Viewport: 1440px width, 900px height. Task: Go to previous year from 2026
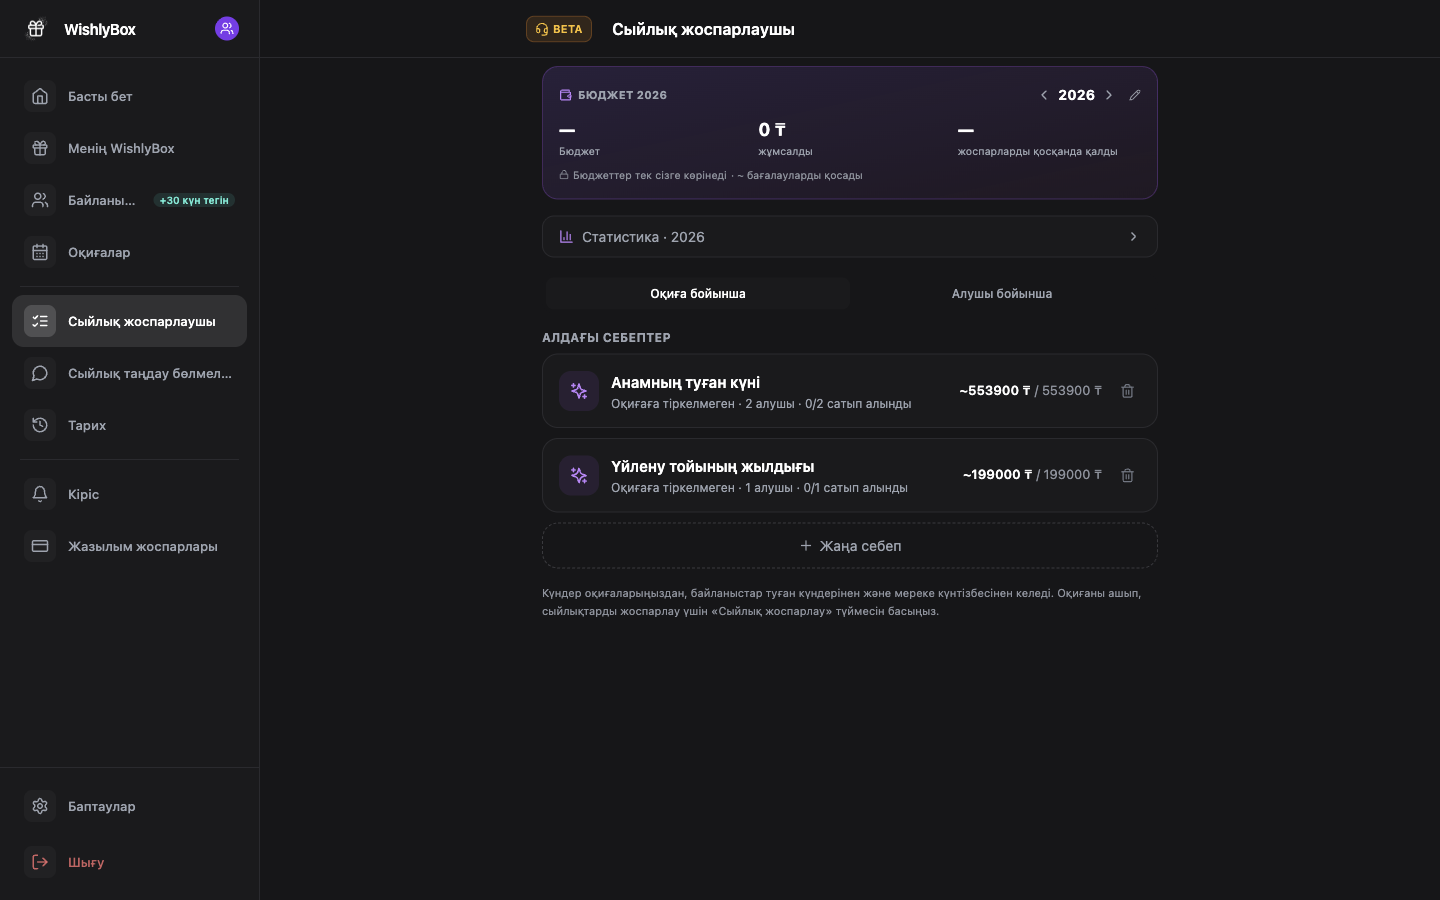(x=1044, y=95)
